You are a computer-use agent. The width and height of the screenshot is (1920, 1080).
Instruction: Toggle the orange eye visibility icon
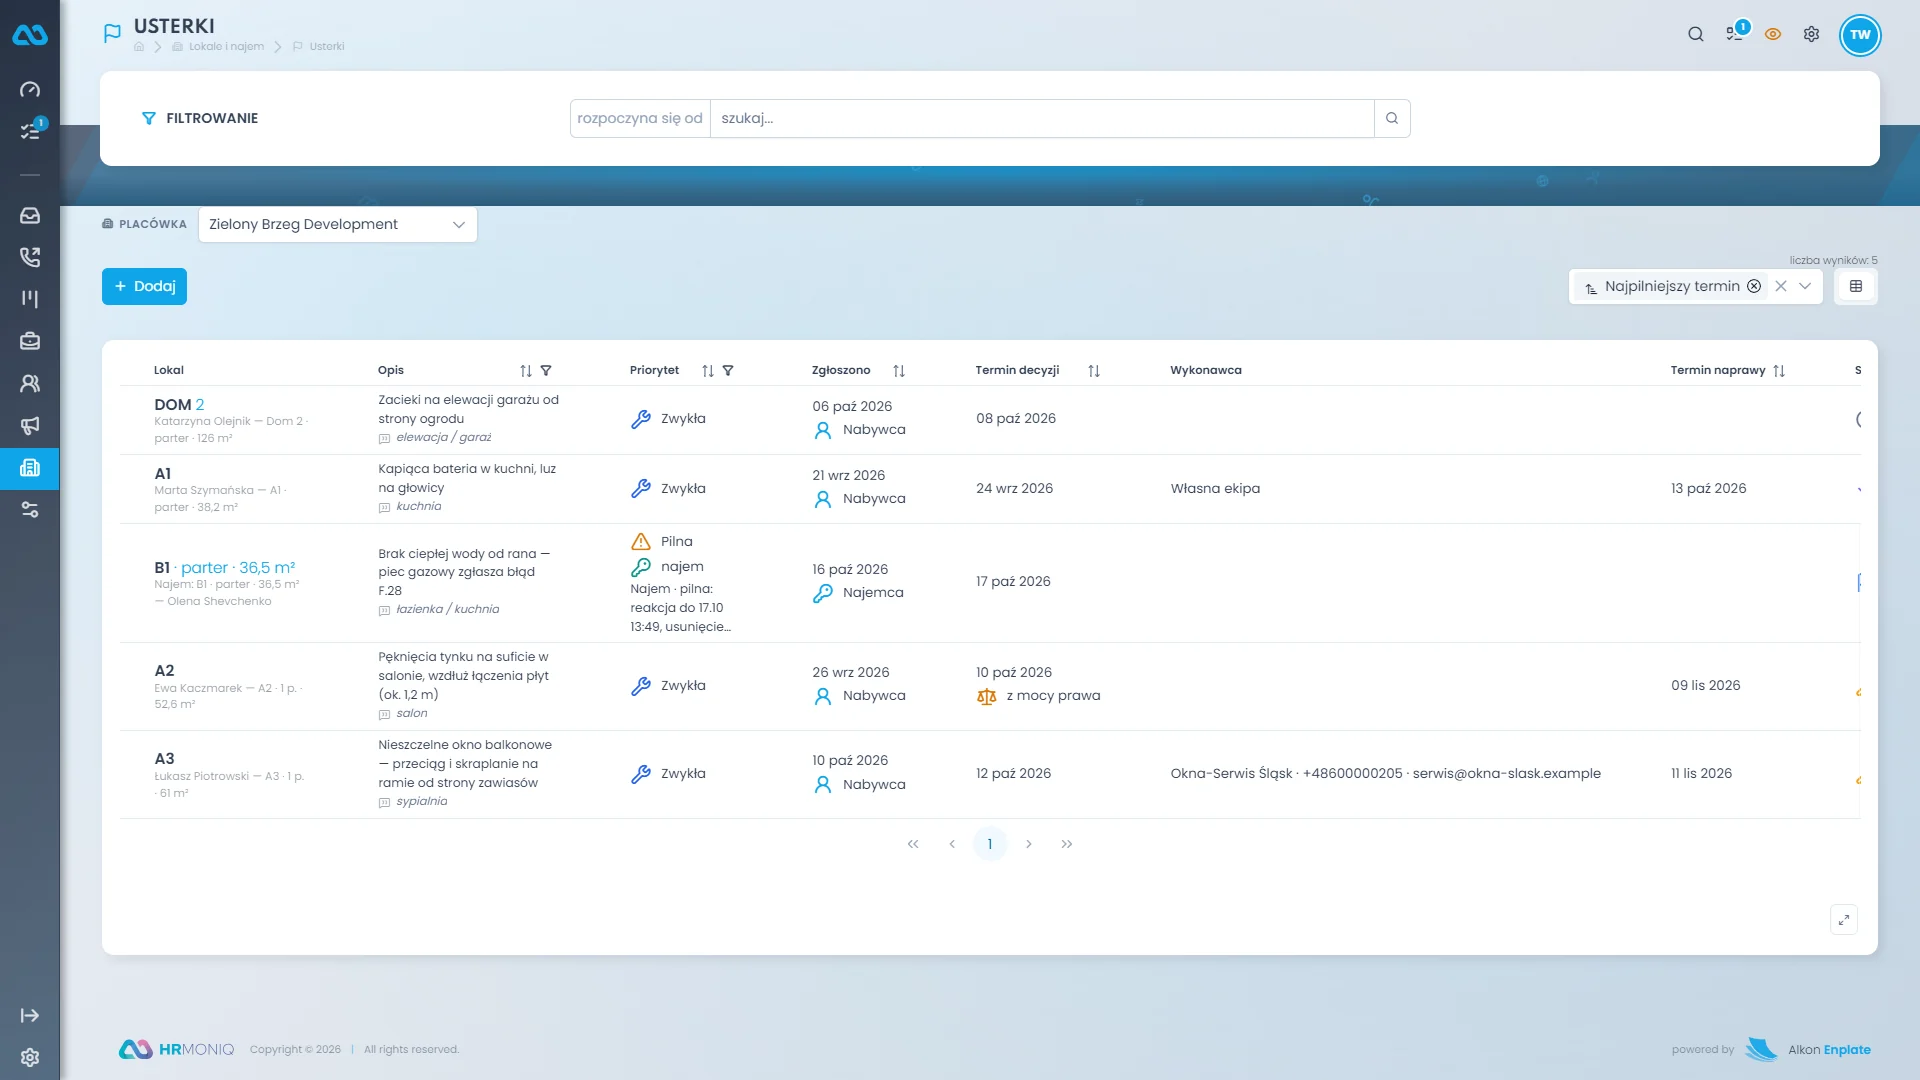tap(1773, 34)
